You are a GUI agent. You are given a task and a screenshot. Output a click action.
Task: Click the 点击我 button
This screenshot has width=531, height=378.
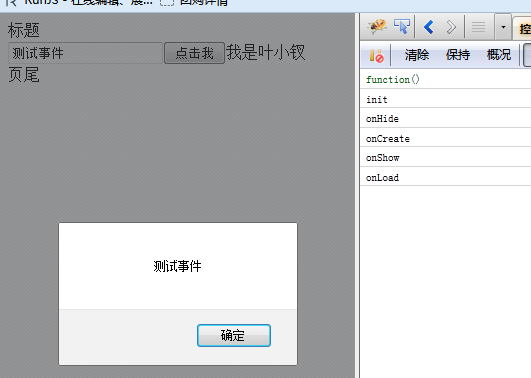pyautogui.click(x=194, y=53)
